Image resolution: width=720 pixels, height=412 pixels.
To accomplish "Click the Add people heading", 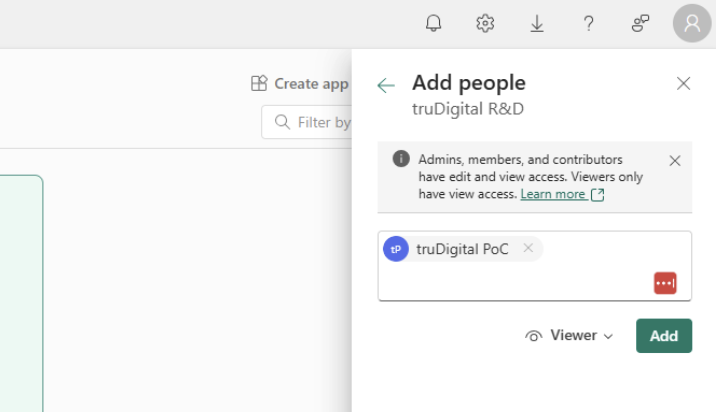I will [x=468, y=83].
